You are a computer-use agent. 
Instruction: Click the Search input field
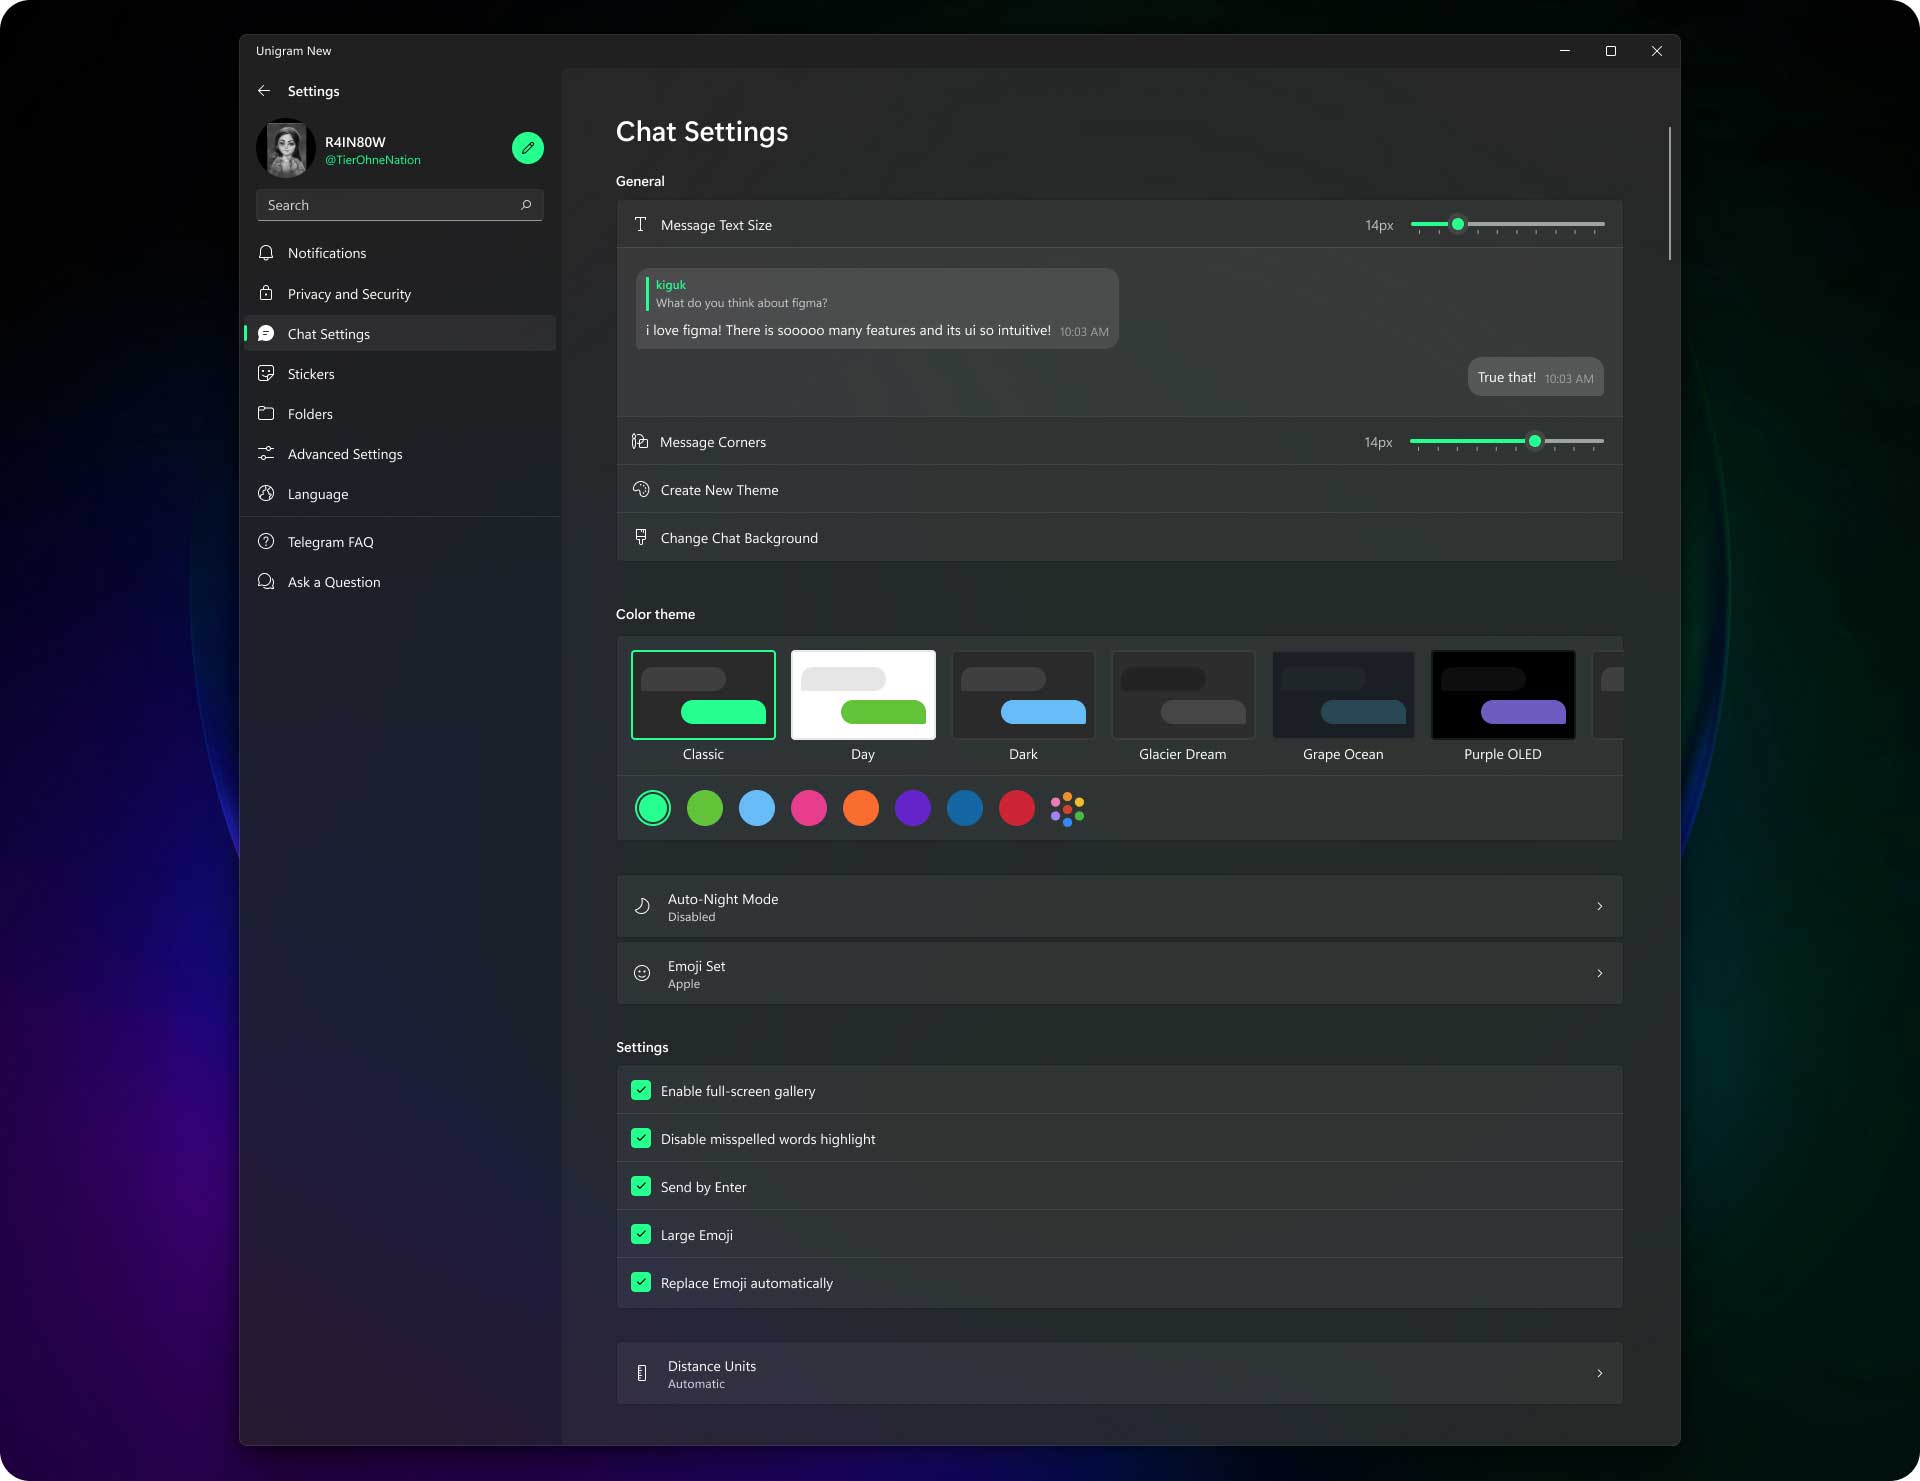tap(400, 205)
